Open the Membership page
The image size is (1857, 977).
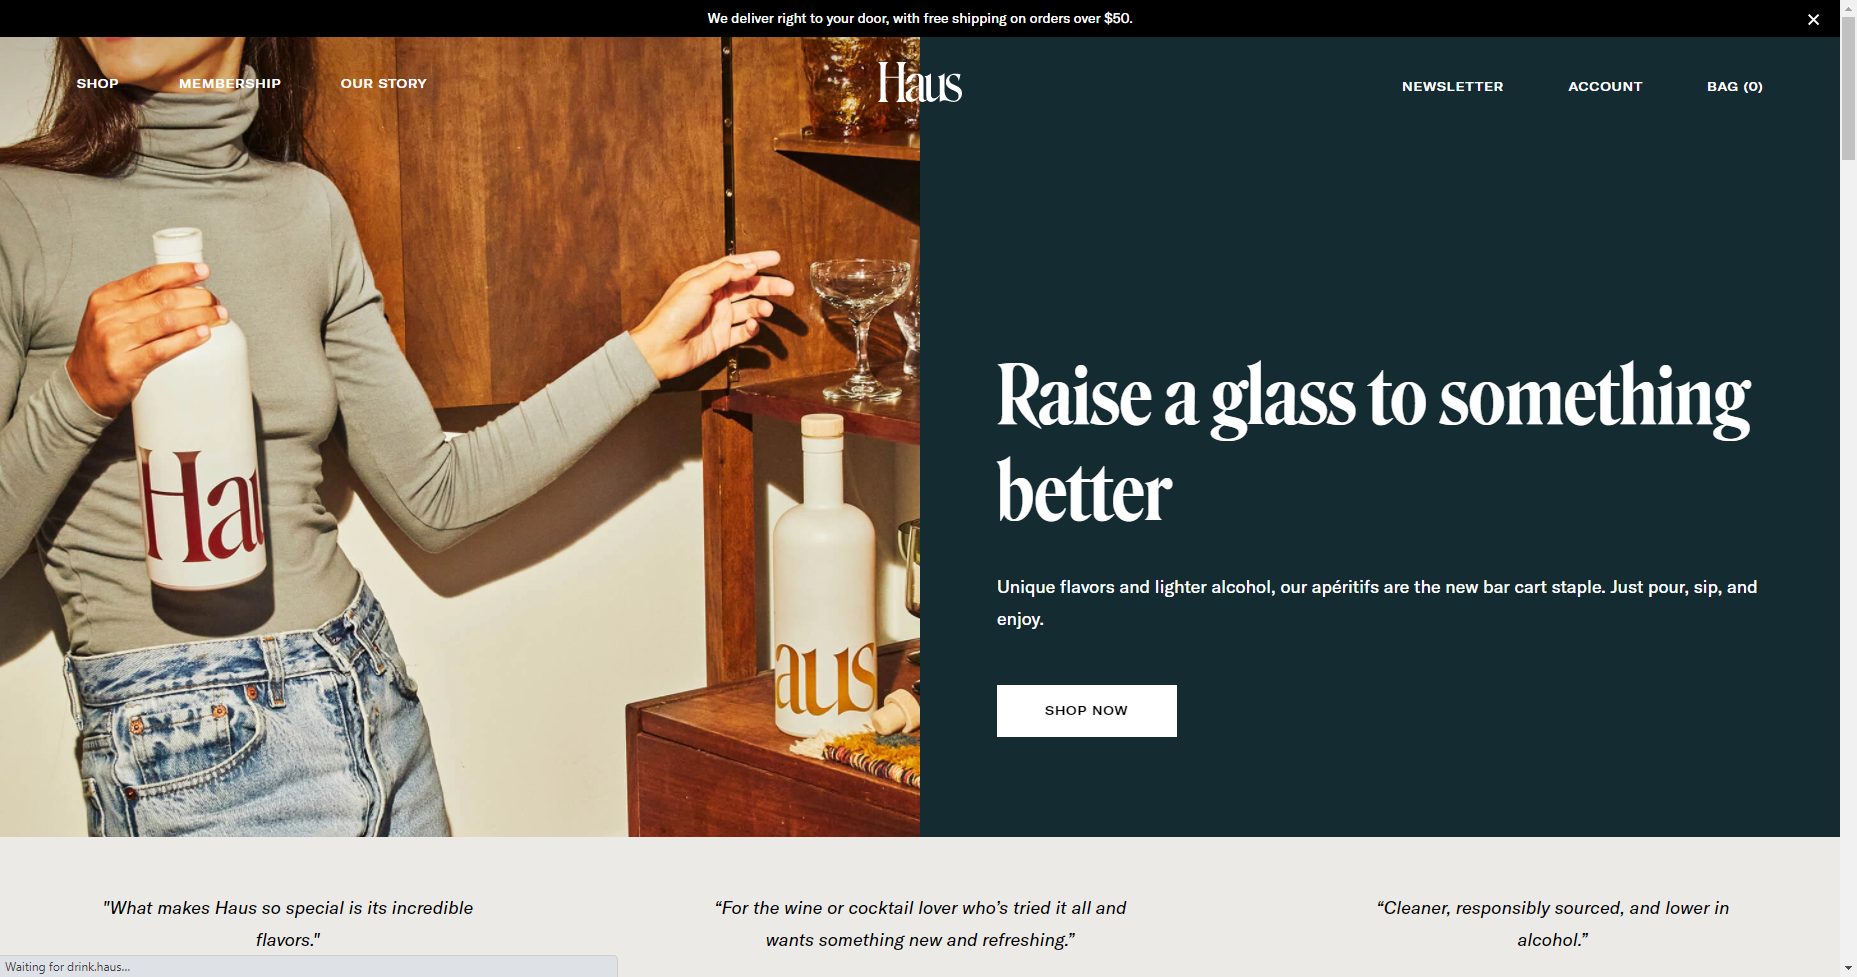click(x=230, y=83)
